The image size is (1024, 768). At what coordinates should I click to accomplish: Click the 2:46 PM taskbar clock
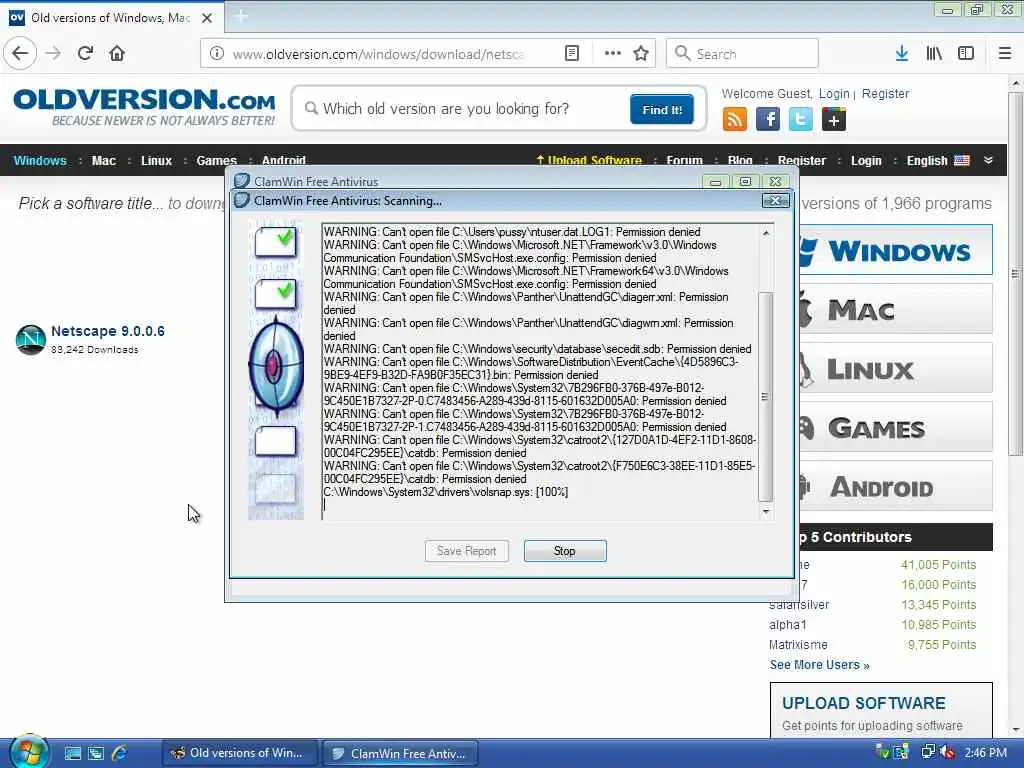click(x=985, y=753)
